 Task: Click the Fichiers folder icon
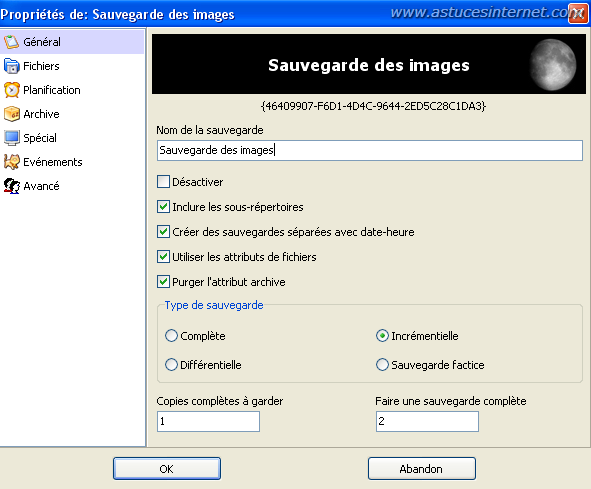pos(11,66)
